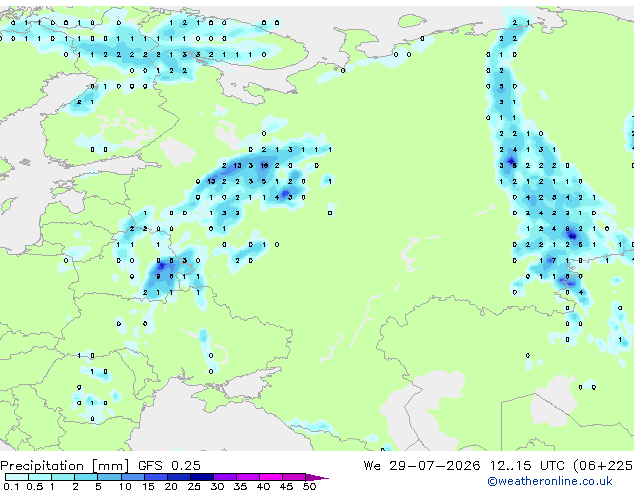The width and height of the screenshot is (634, 490).
Task: Click the legend label '25'
Action: 194,486
